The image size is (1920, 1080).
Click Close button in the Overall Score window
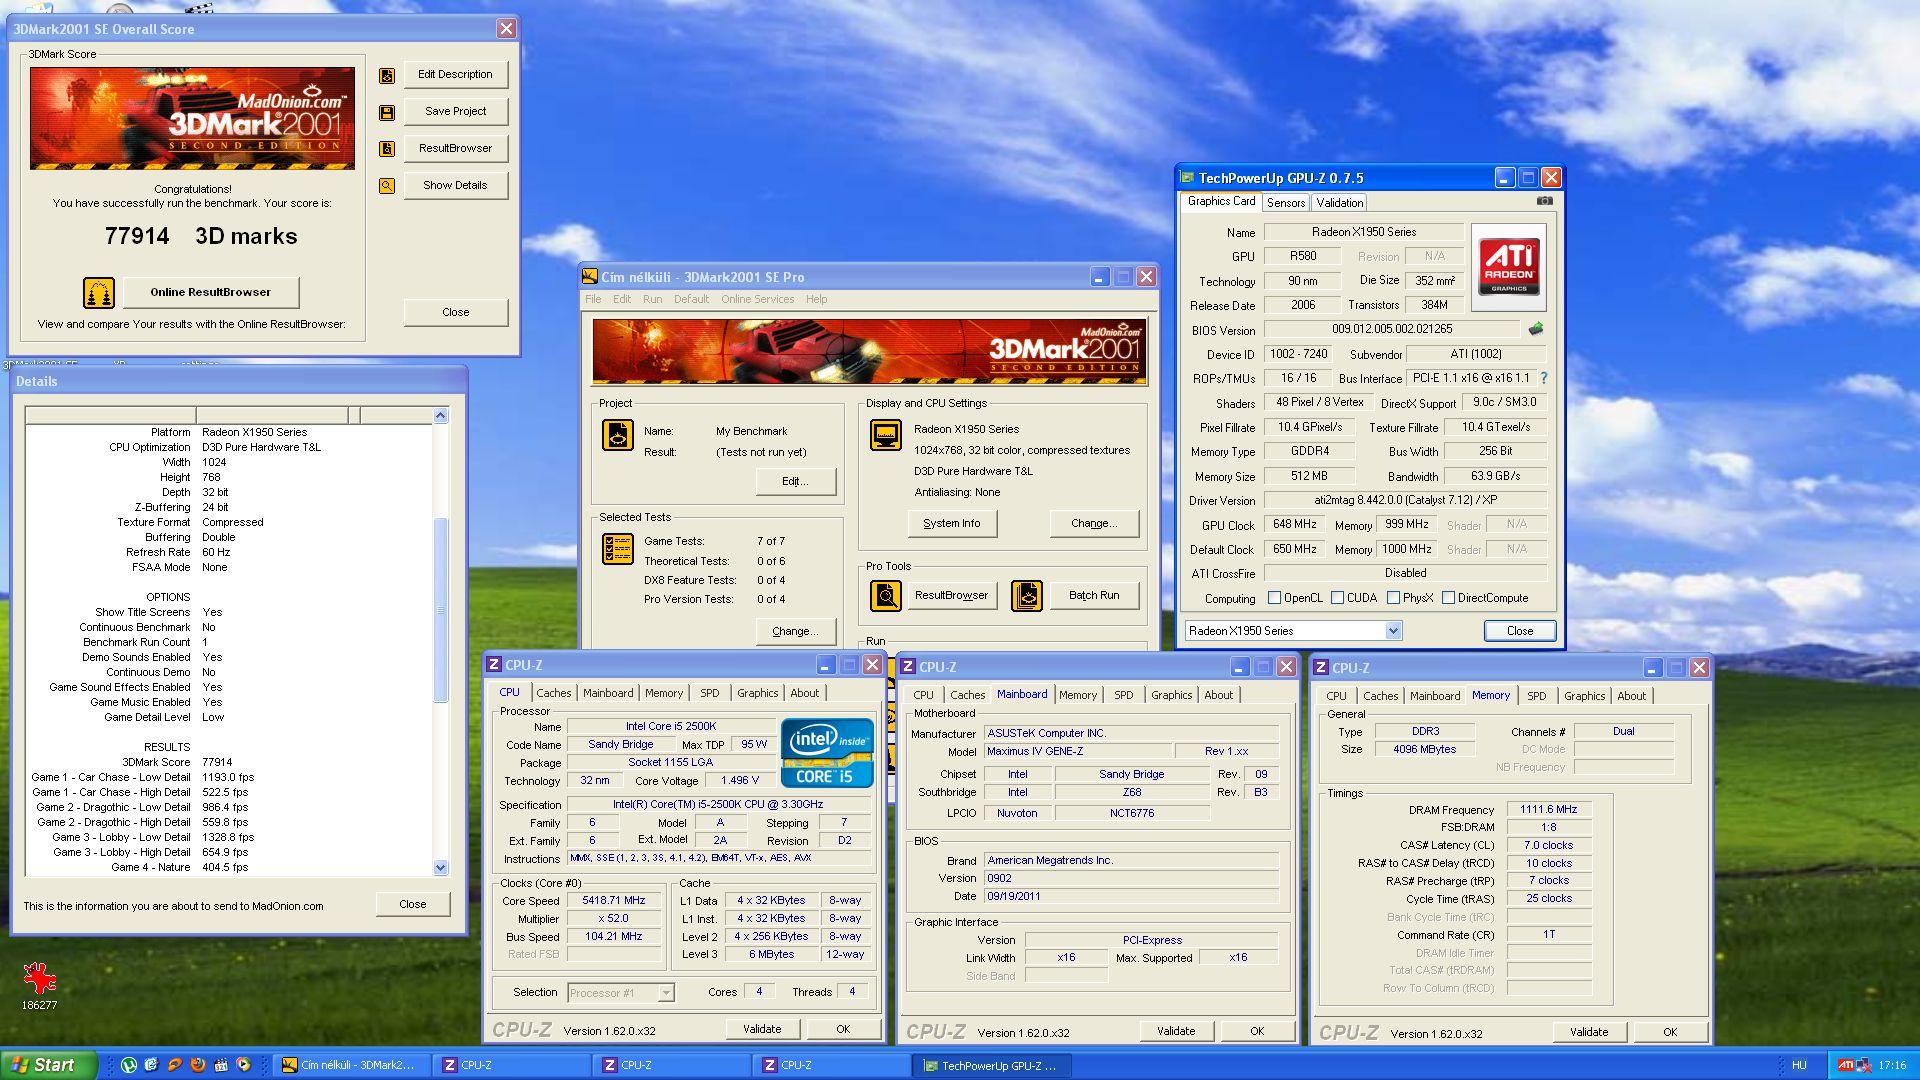(x=455, y=313)
